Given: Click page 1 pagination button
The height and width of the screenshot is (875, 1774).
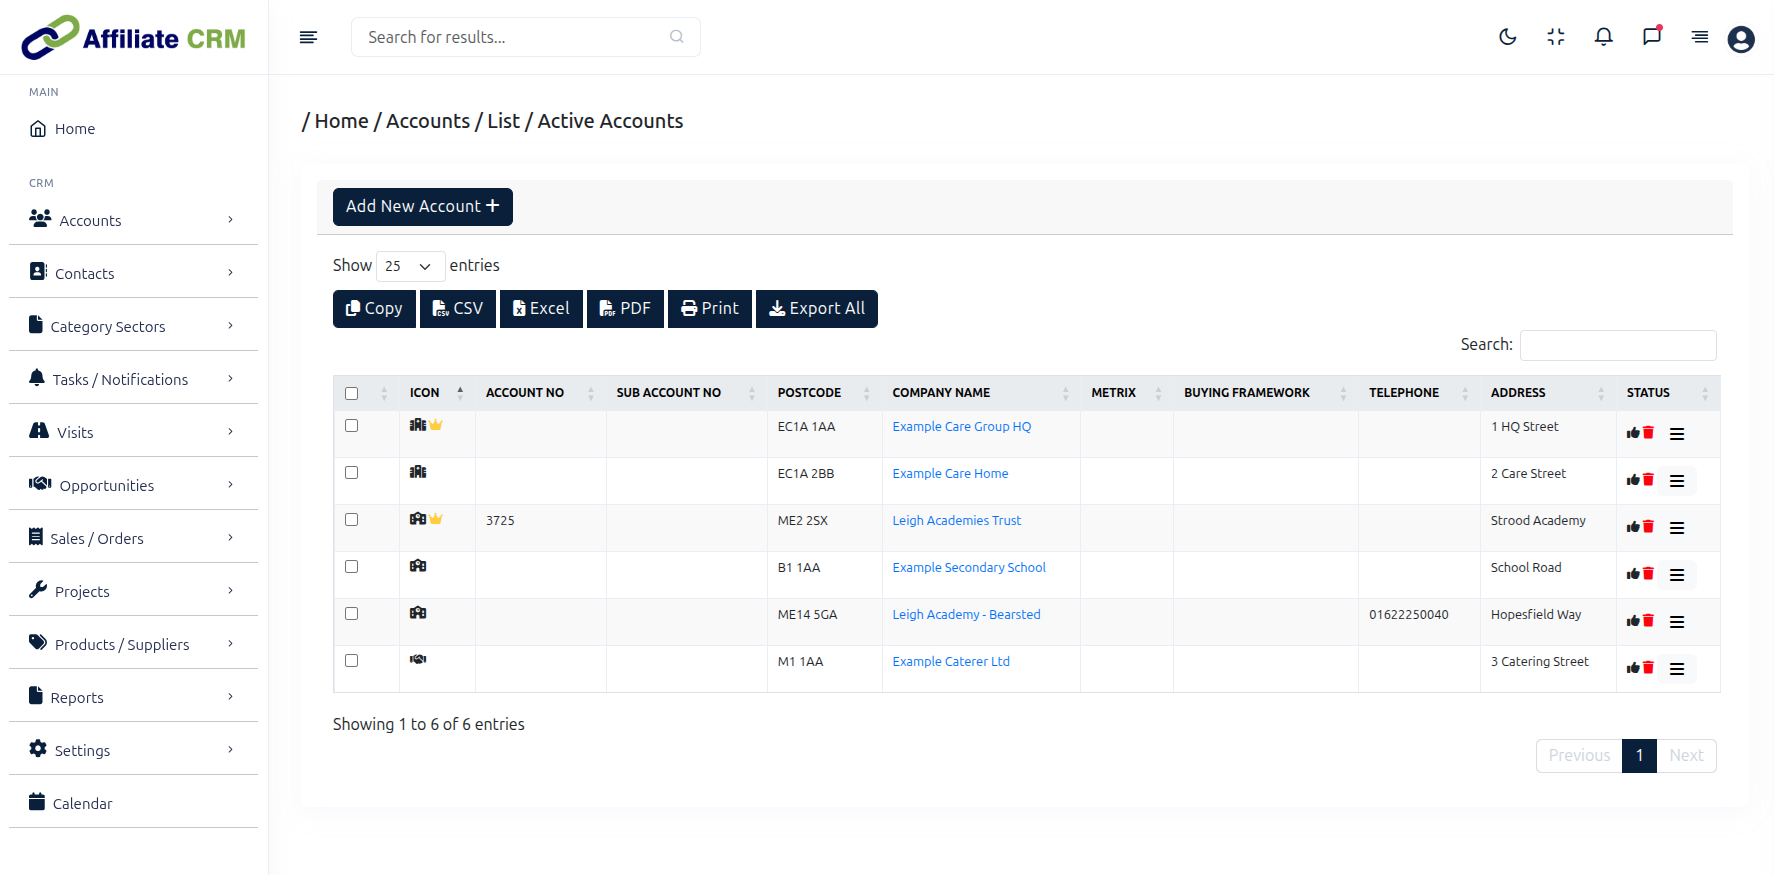Looking at the screenshot, I should (x=1639, y=756).
